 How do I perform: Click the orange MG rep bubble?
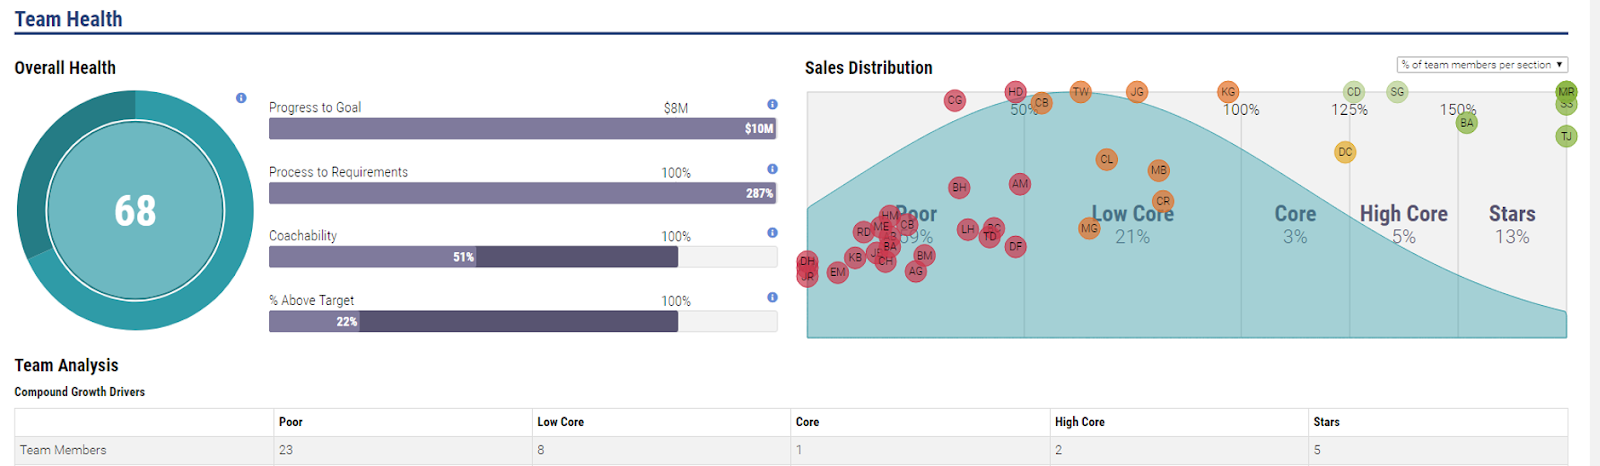(x=1089, y=229)
